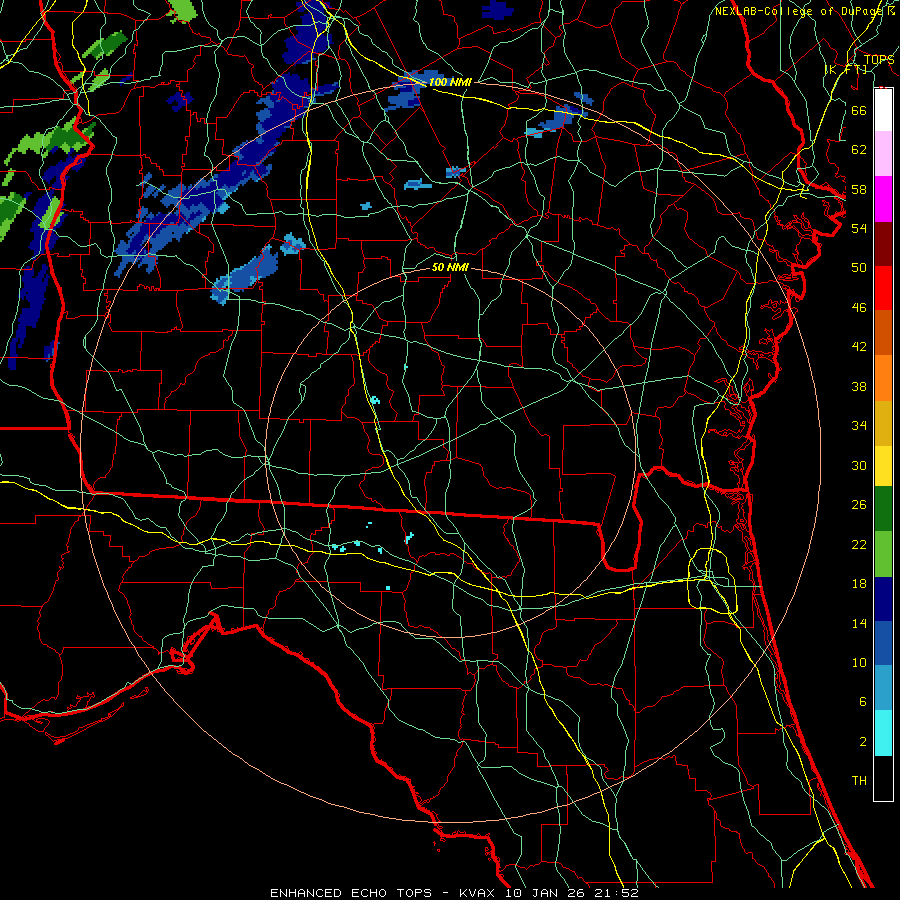This screenshot has width=900, height=900.
Task: Click the 66 legend label
Action: [x=859, y=110]
